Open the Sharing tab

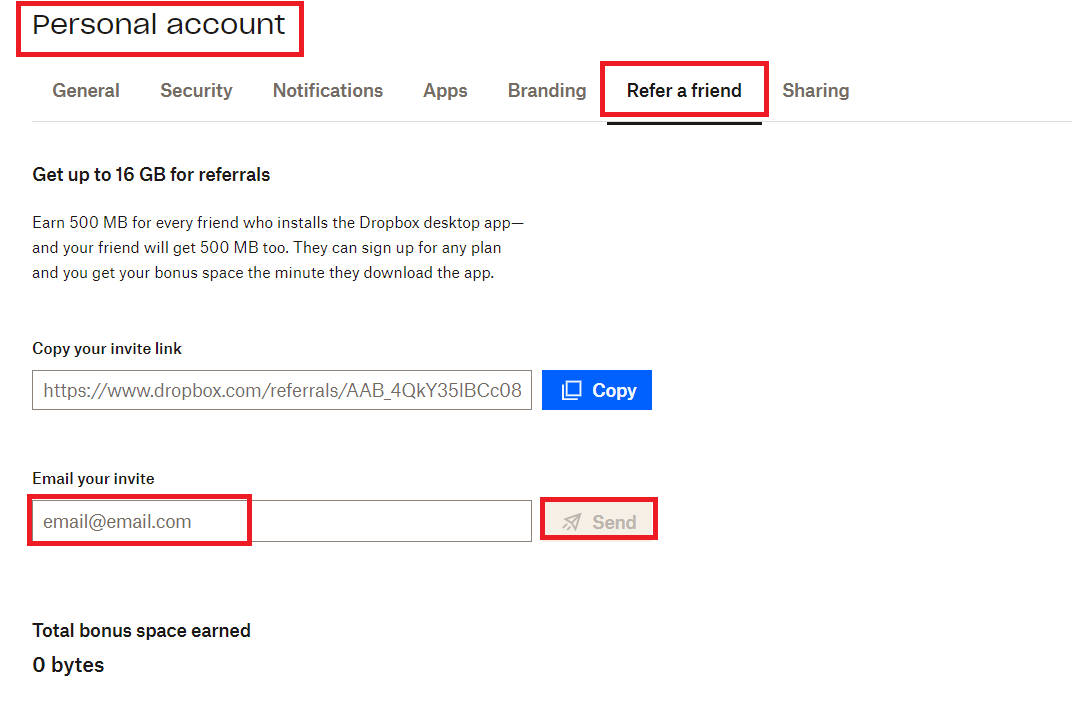point(816,90)
